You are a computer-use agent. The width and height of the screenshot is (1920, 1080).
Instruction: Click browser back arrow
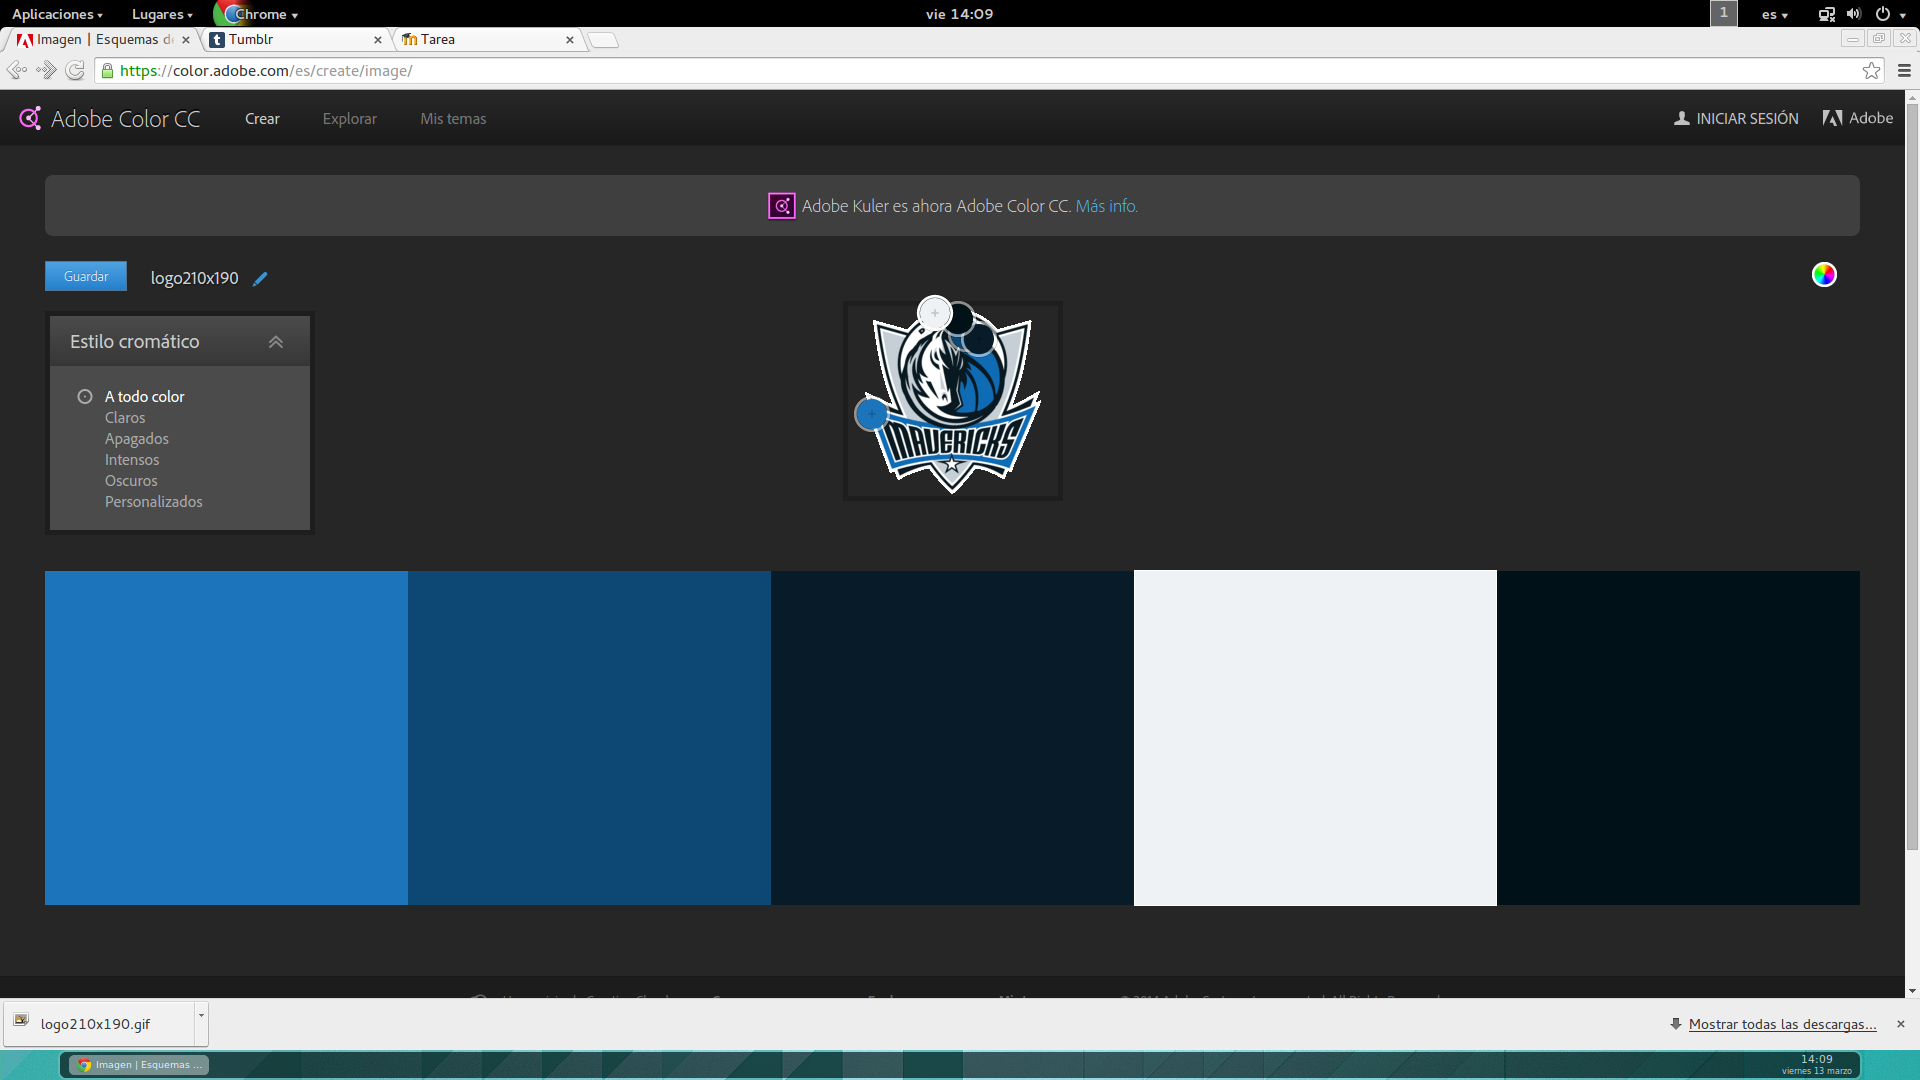click(x=16, y=70)
